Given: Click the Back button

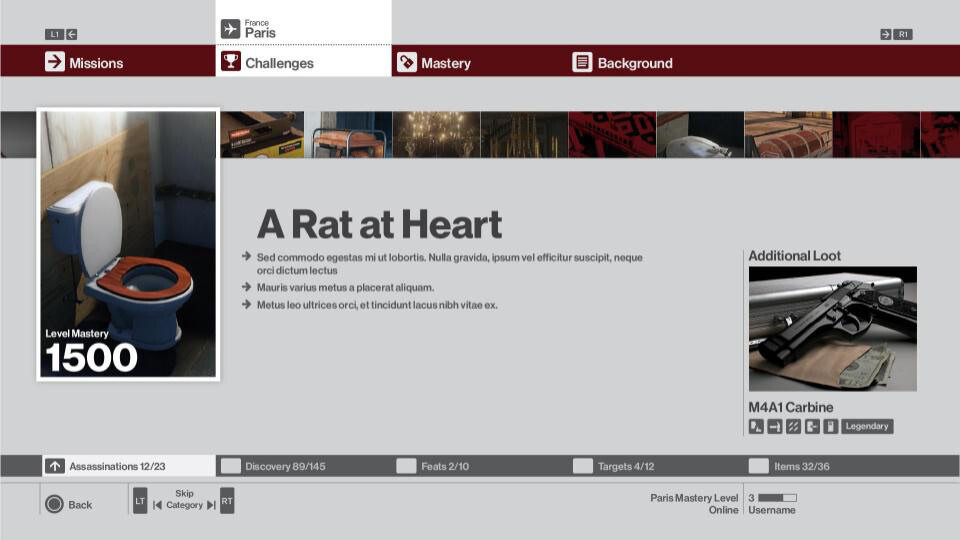Looking at the screenshot, I should pyautogui.click(x=69, y=504).
